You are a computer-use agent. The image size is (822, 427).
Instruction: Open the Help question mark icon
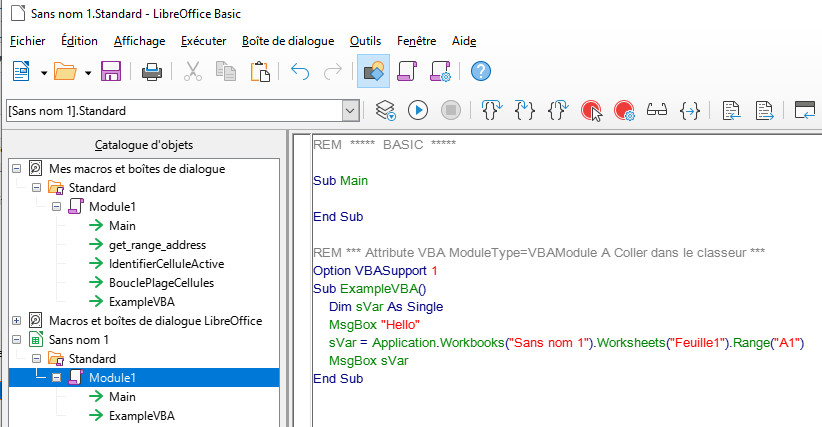481,71
